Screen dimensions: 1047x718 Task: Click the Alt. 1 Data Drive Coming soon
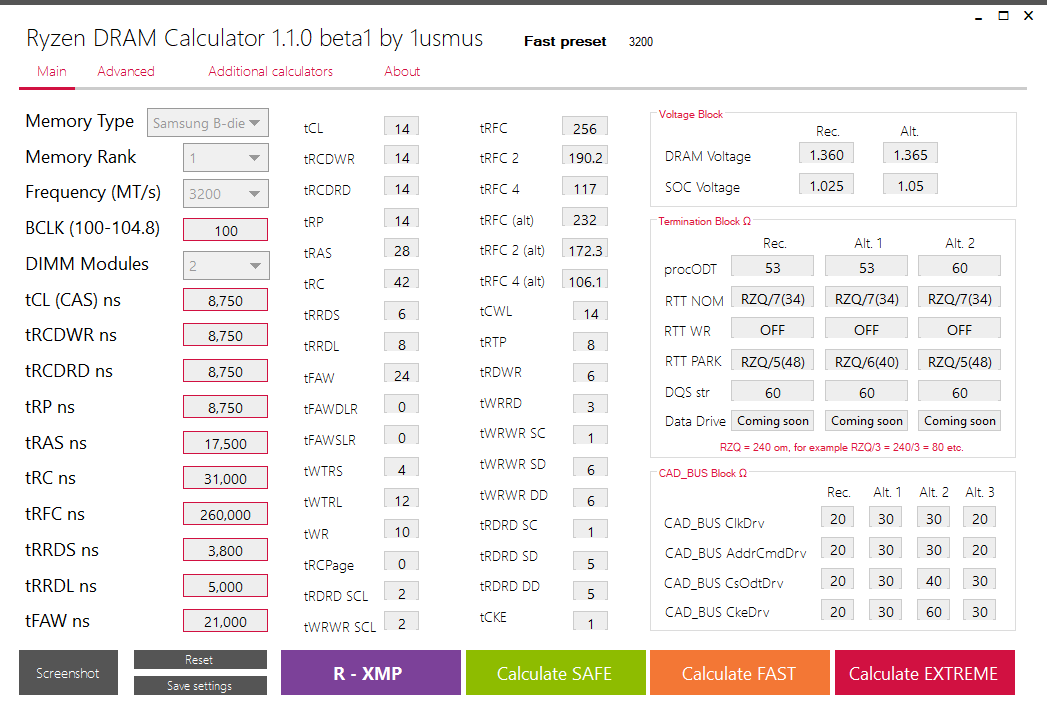(867, 420)
